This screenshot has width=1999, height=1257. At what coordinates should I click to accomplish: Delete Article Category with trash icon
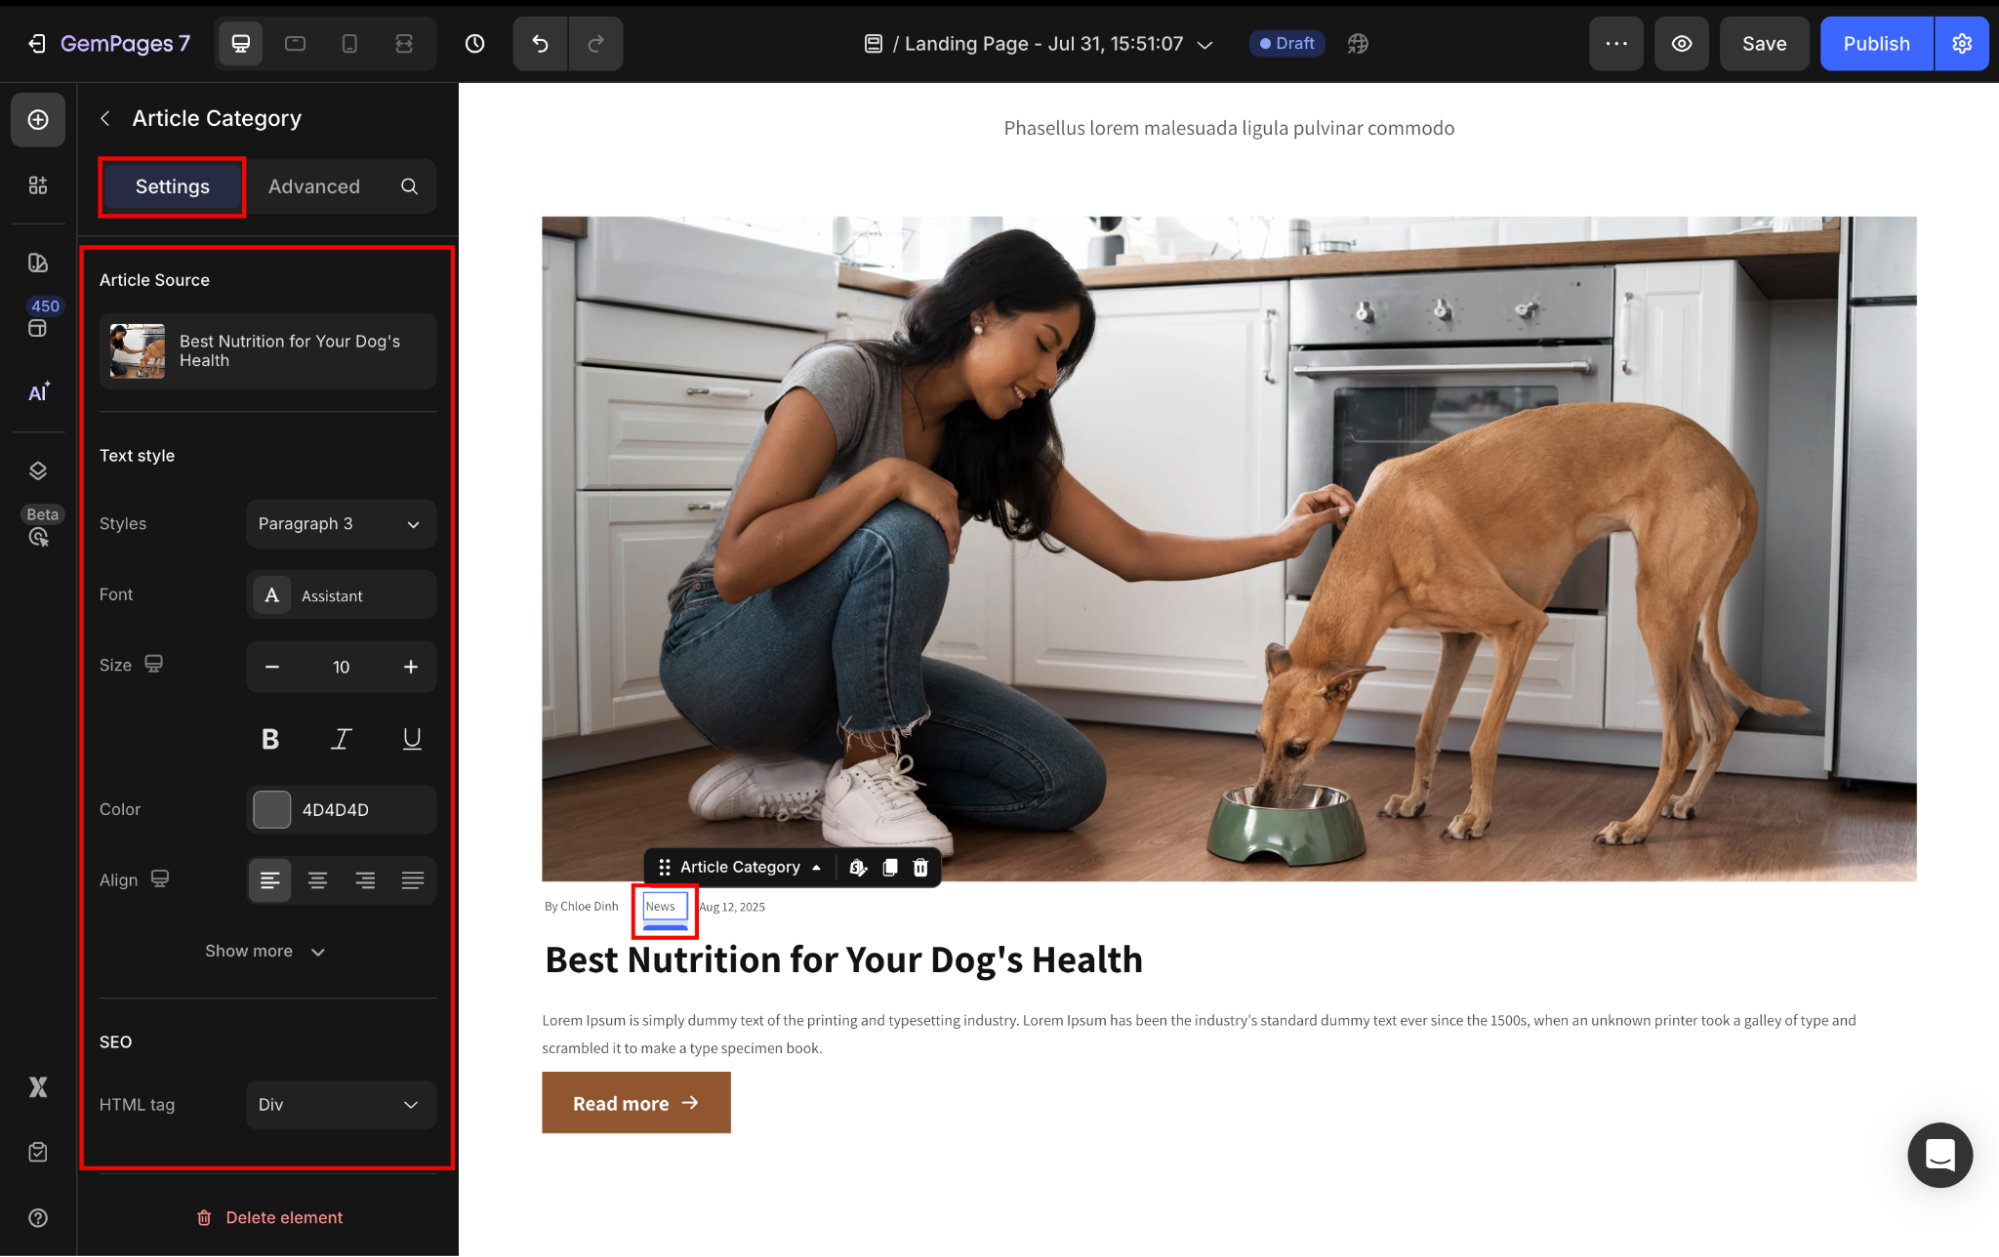[921, 867]
